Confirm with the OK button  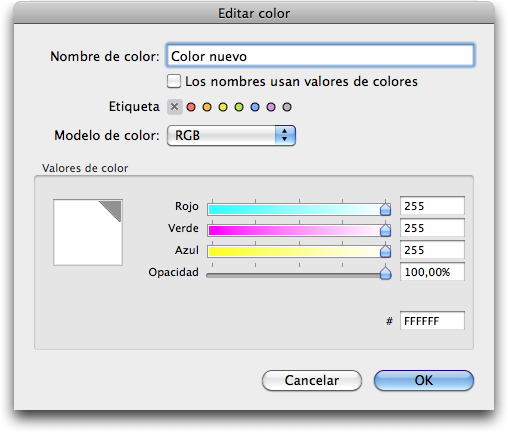click(424, 380)
